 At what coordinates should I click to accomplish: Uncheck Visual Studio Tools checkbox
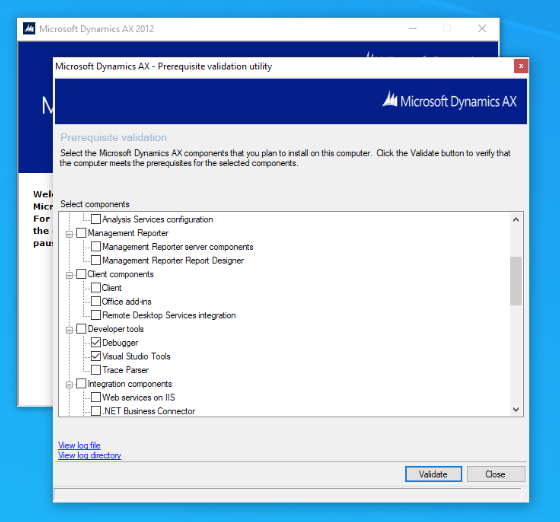coord(96,356)
